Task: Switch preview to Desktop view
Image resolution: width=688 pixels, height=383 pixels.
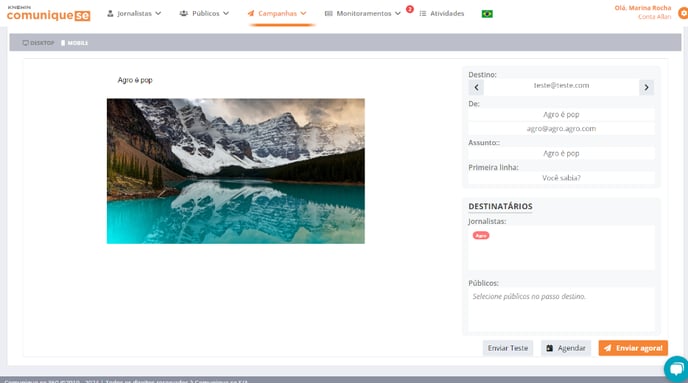Action: [x=39, y=43]
